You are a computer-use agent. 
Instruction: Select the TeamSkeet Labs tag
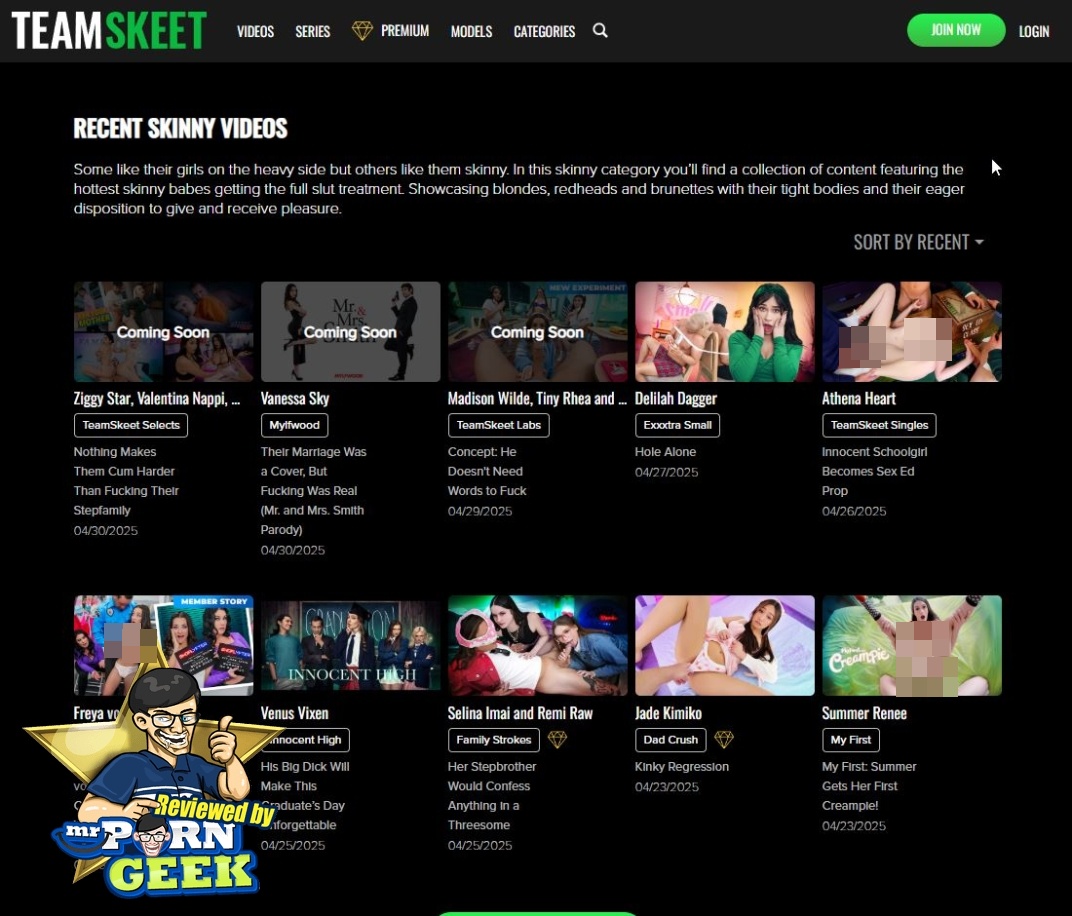pos(498,425)
